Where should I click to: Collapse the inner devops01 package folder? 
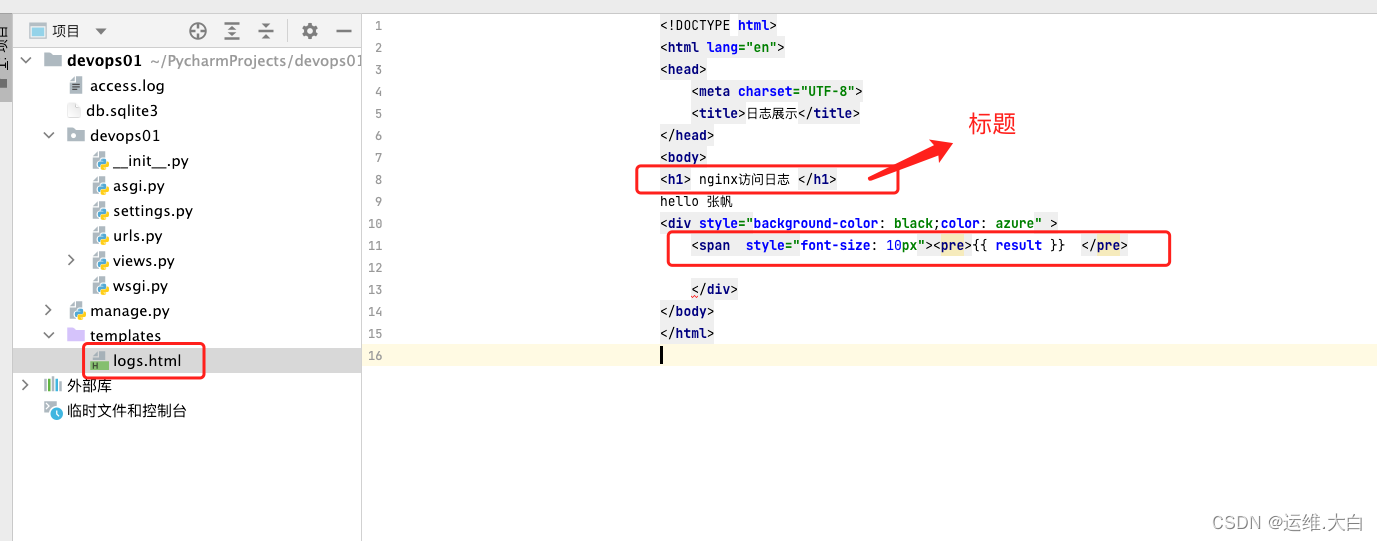(49, 135)
